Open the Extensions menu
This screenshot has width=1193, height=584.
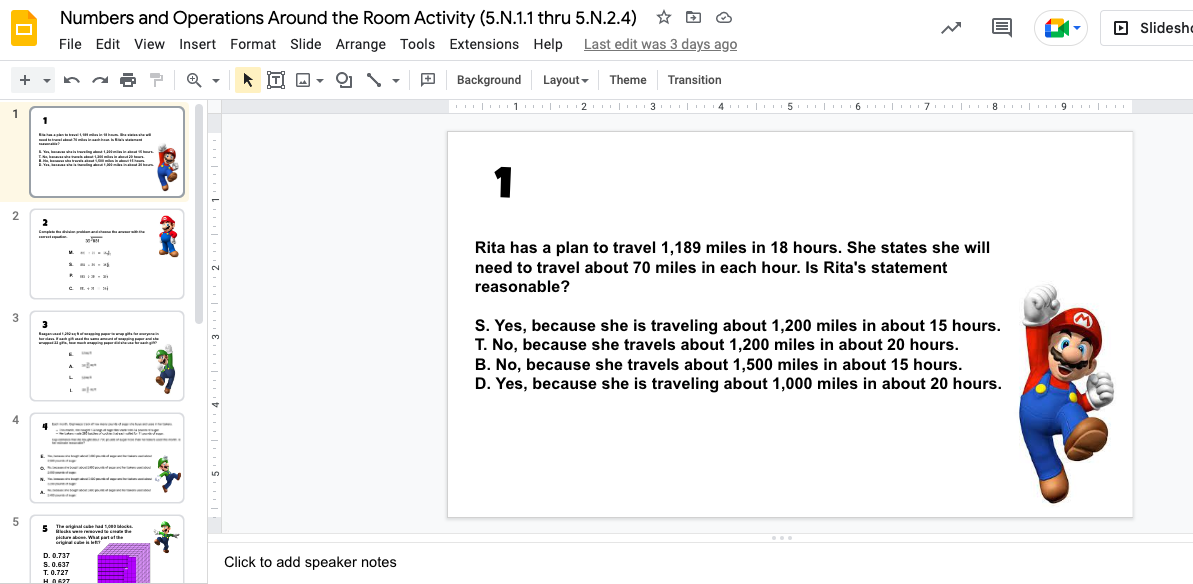tap(484, 44)
